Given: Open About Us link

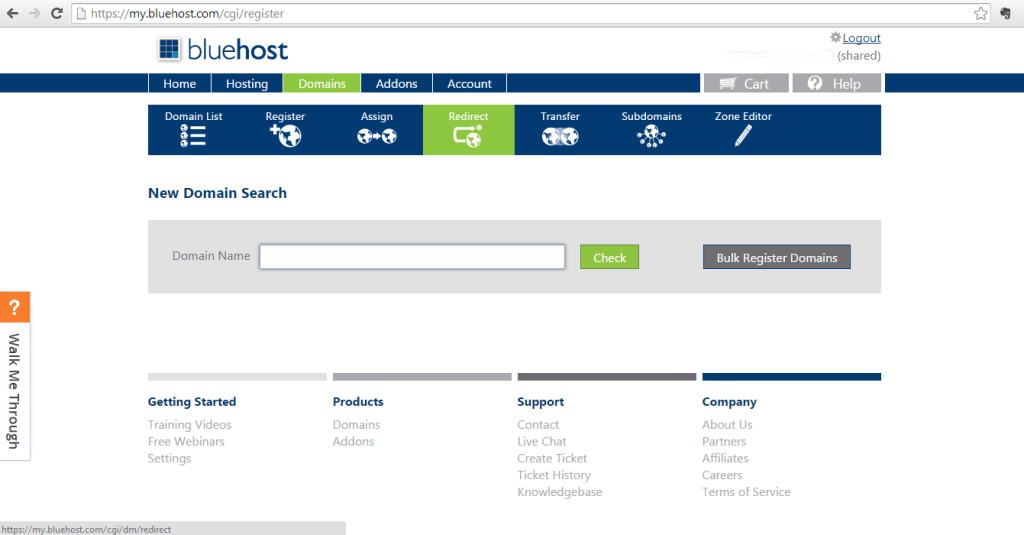Looking at the screenshot, I should pos(727,425).
